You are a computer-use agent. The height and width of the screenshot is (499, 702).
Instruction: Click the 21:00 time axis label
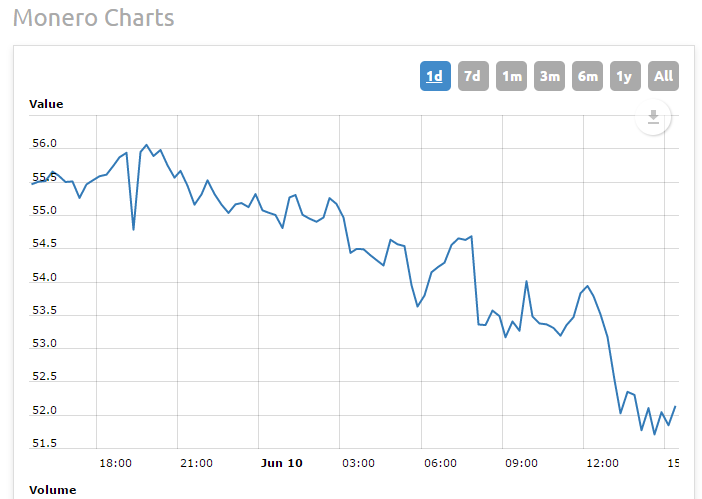point(196,463)
